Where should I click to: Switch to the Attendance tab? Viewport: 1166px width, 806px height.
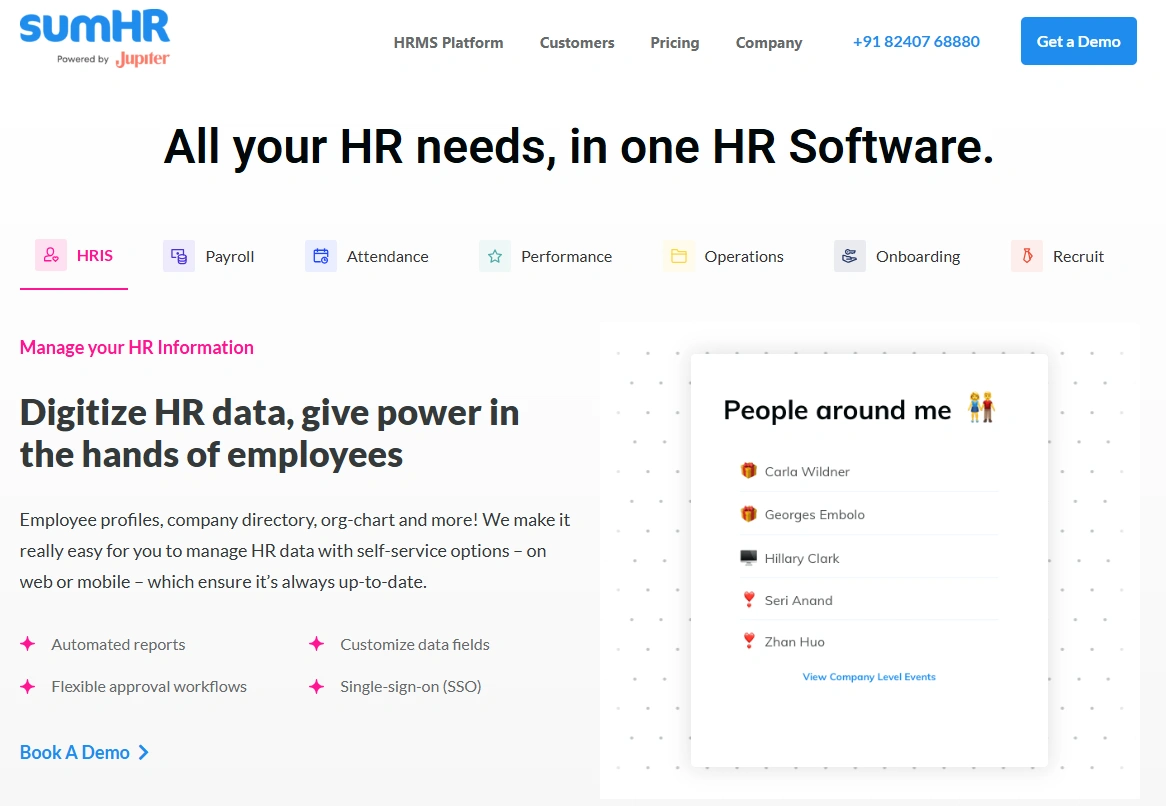(367, 257)
